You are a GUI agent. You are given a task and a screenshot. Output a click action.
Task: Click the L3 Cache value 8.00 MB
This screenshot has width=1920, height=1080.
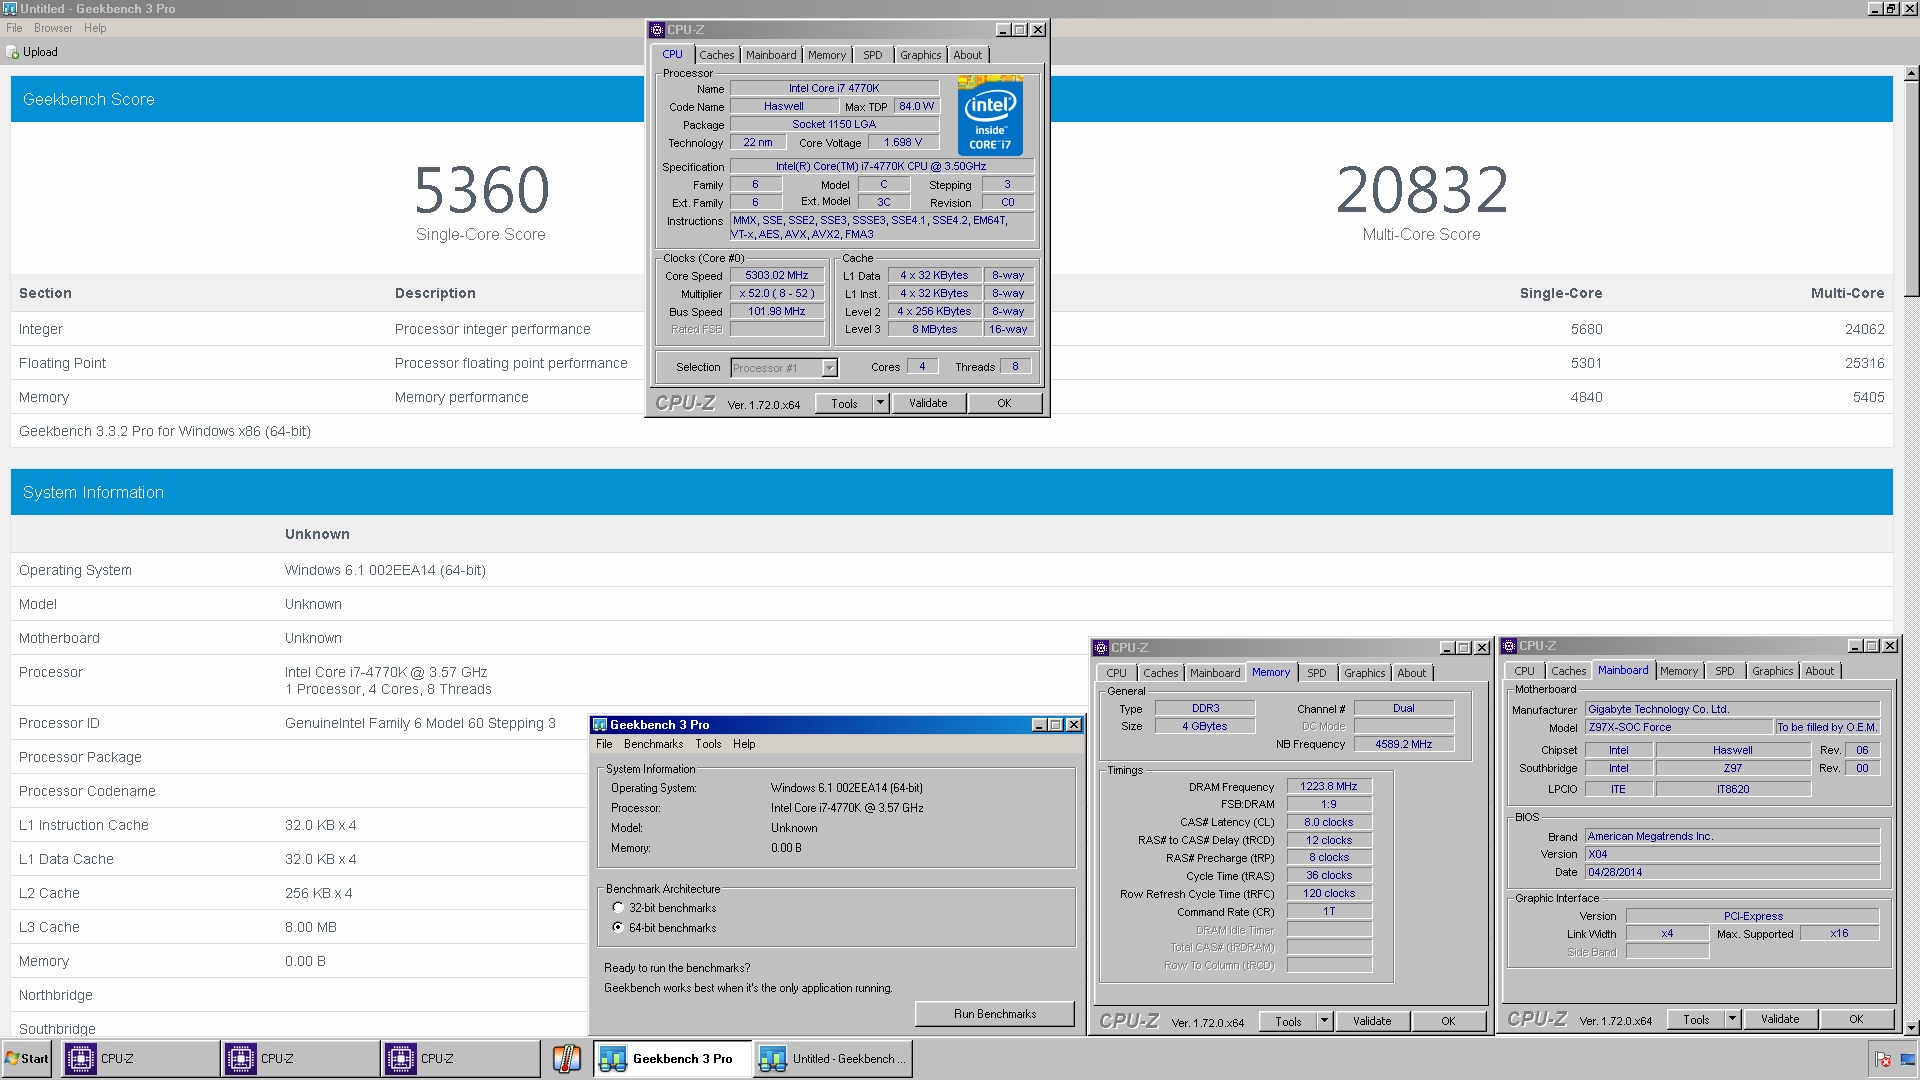click(x=311, y=927)
